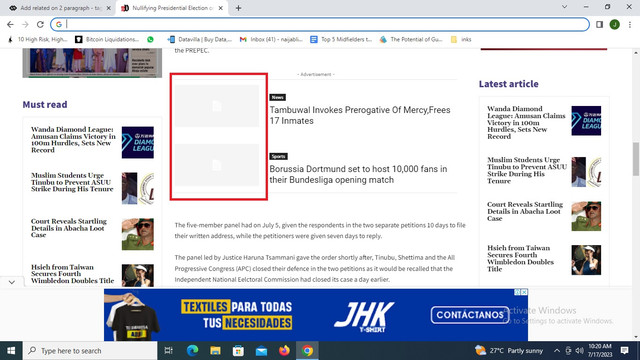The height and width of the screenshot is (360, 640).
Task: Click the Chrome taskbar icon
Action: click(307, 351)
